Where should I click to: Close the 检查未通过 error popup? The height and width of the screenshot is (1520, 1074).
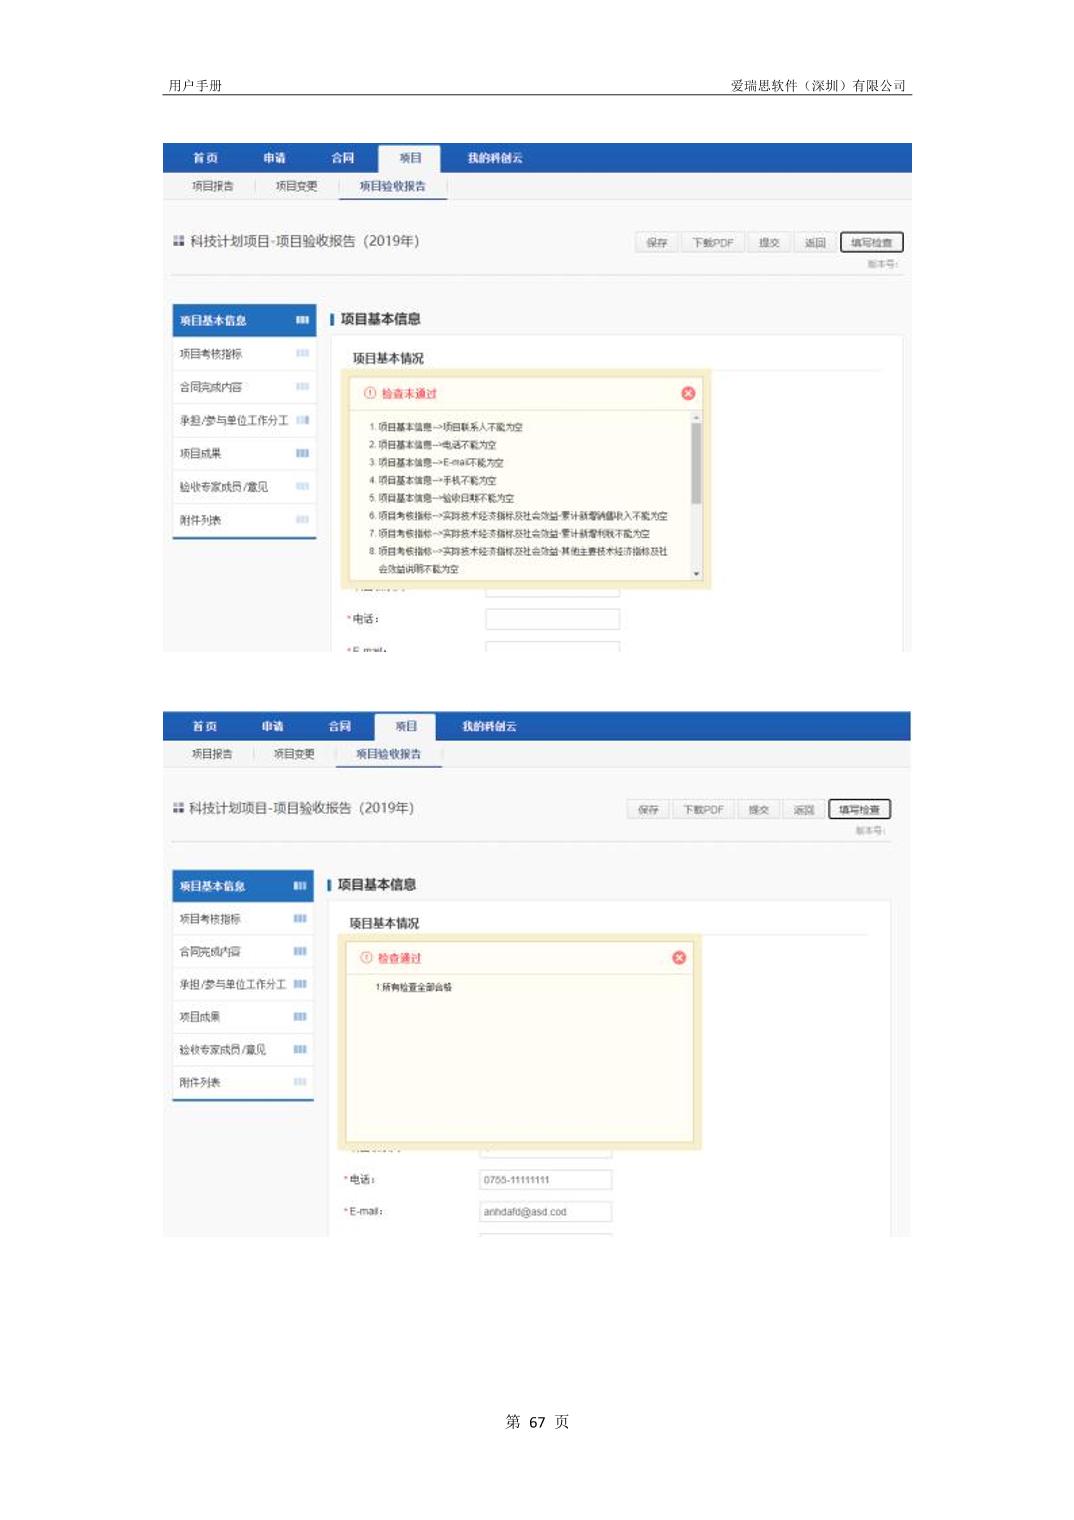pyautogui.click(x=688, y=393)
